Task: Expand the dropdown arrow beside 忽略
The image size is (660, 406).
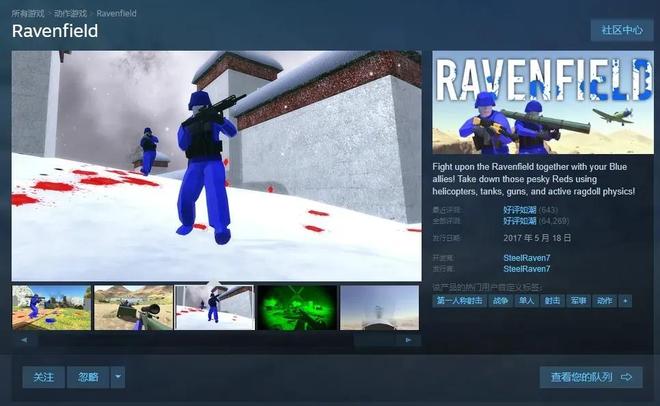Action: coord(118,377)
